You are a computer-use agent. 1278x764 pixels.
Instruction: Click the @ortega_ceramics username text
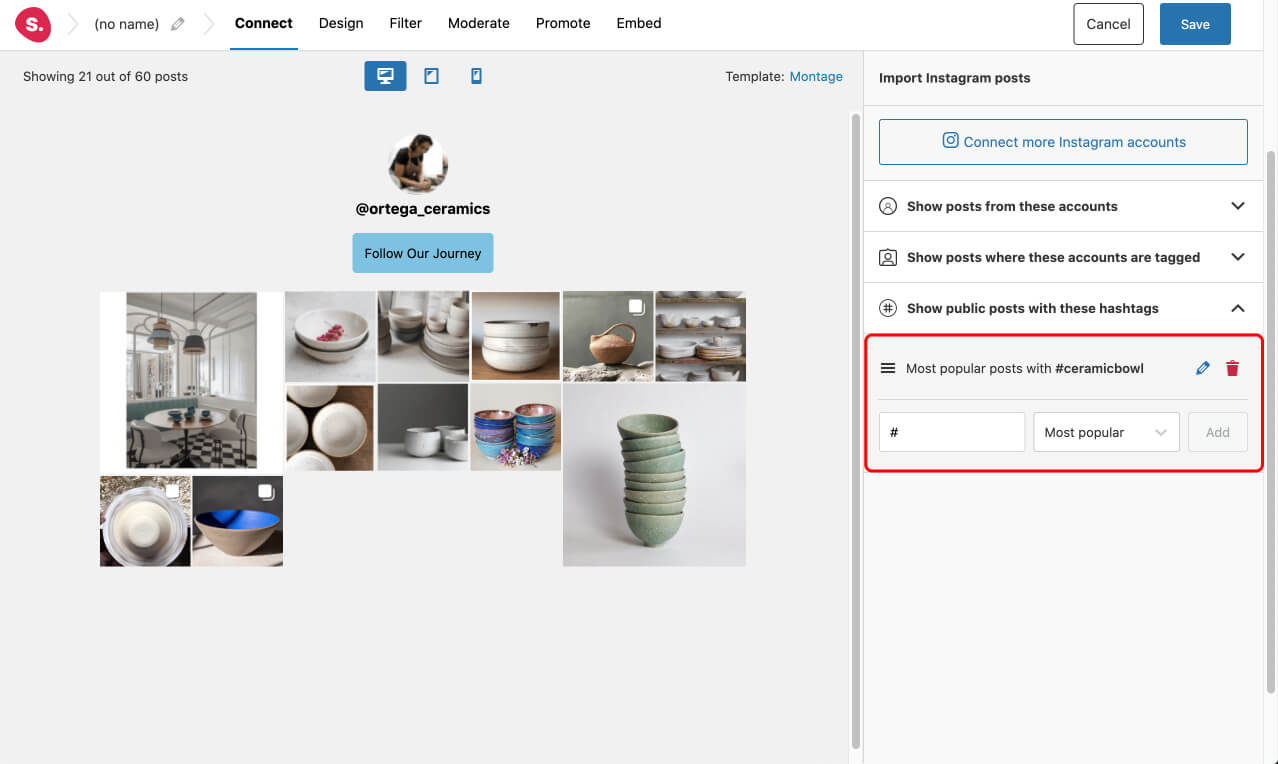pyautogui.click(x=423, y=209)
